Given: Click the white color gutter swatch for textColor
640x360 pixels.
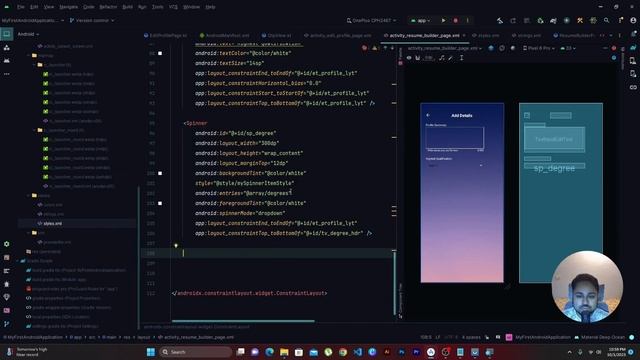Looking at the screenshot, I should 160,53.
